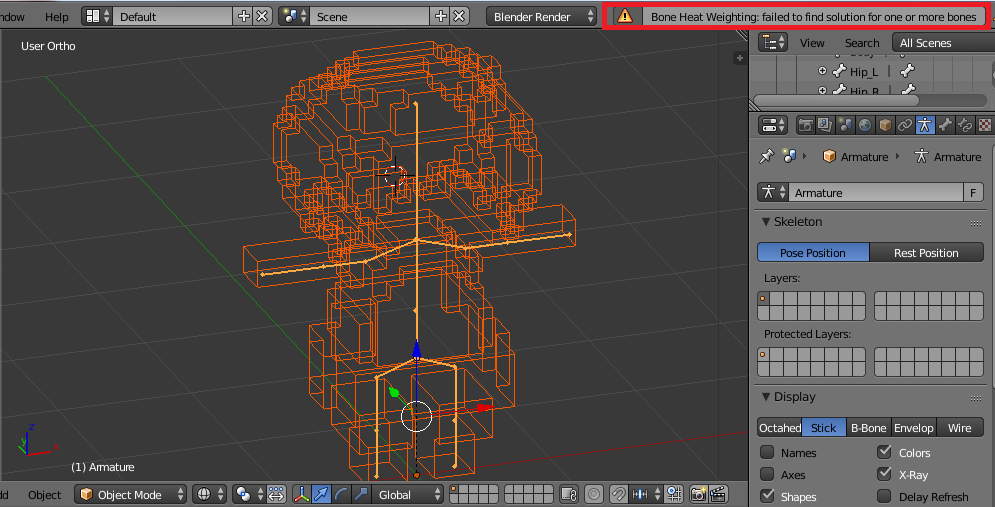Uncheck the X-Ray checkbox

[x=885, y=474]
